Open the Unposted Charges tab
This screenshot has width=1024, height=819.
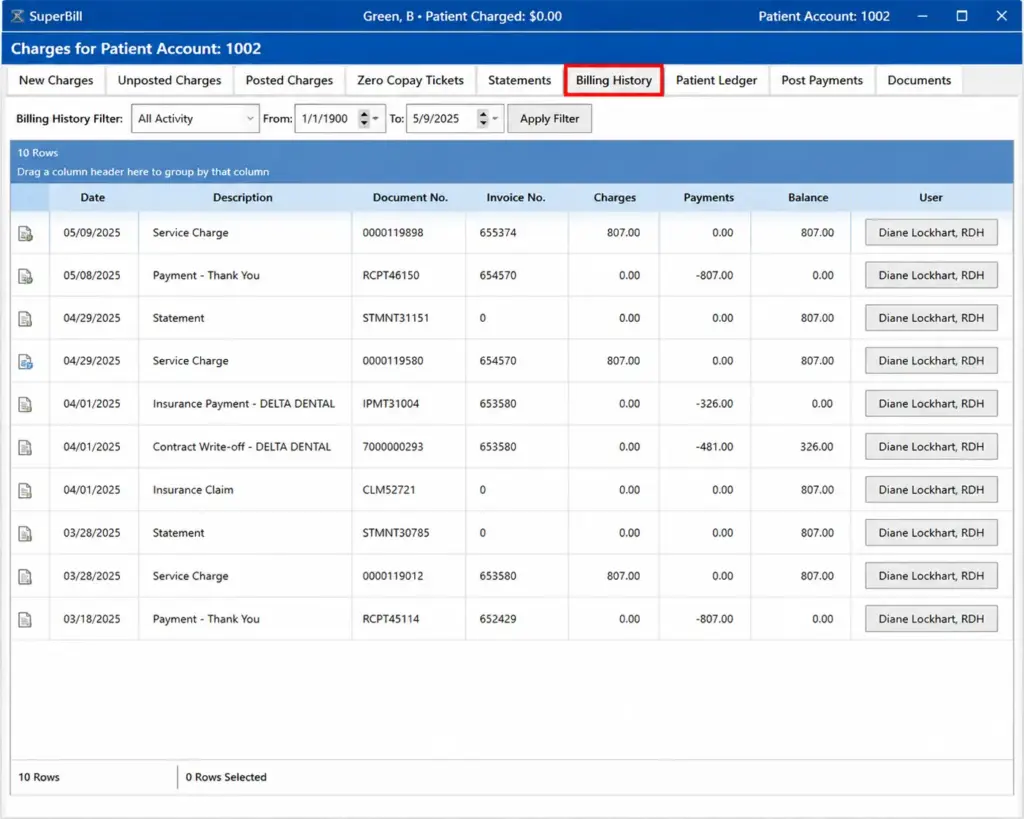click(169, 80)
